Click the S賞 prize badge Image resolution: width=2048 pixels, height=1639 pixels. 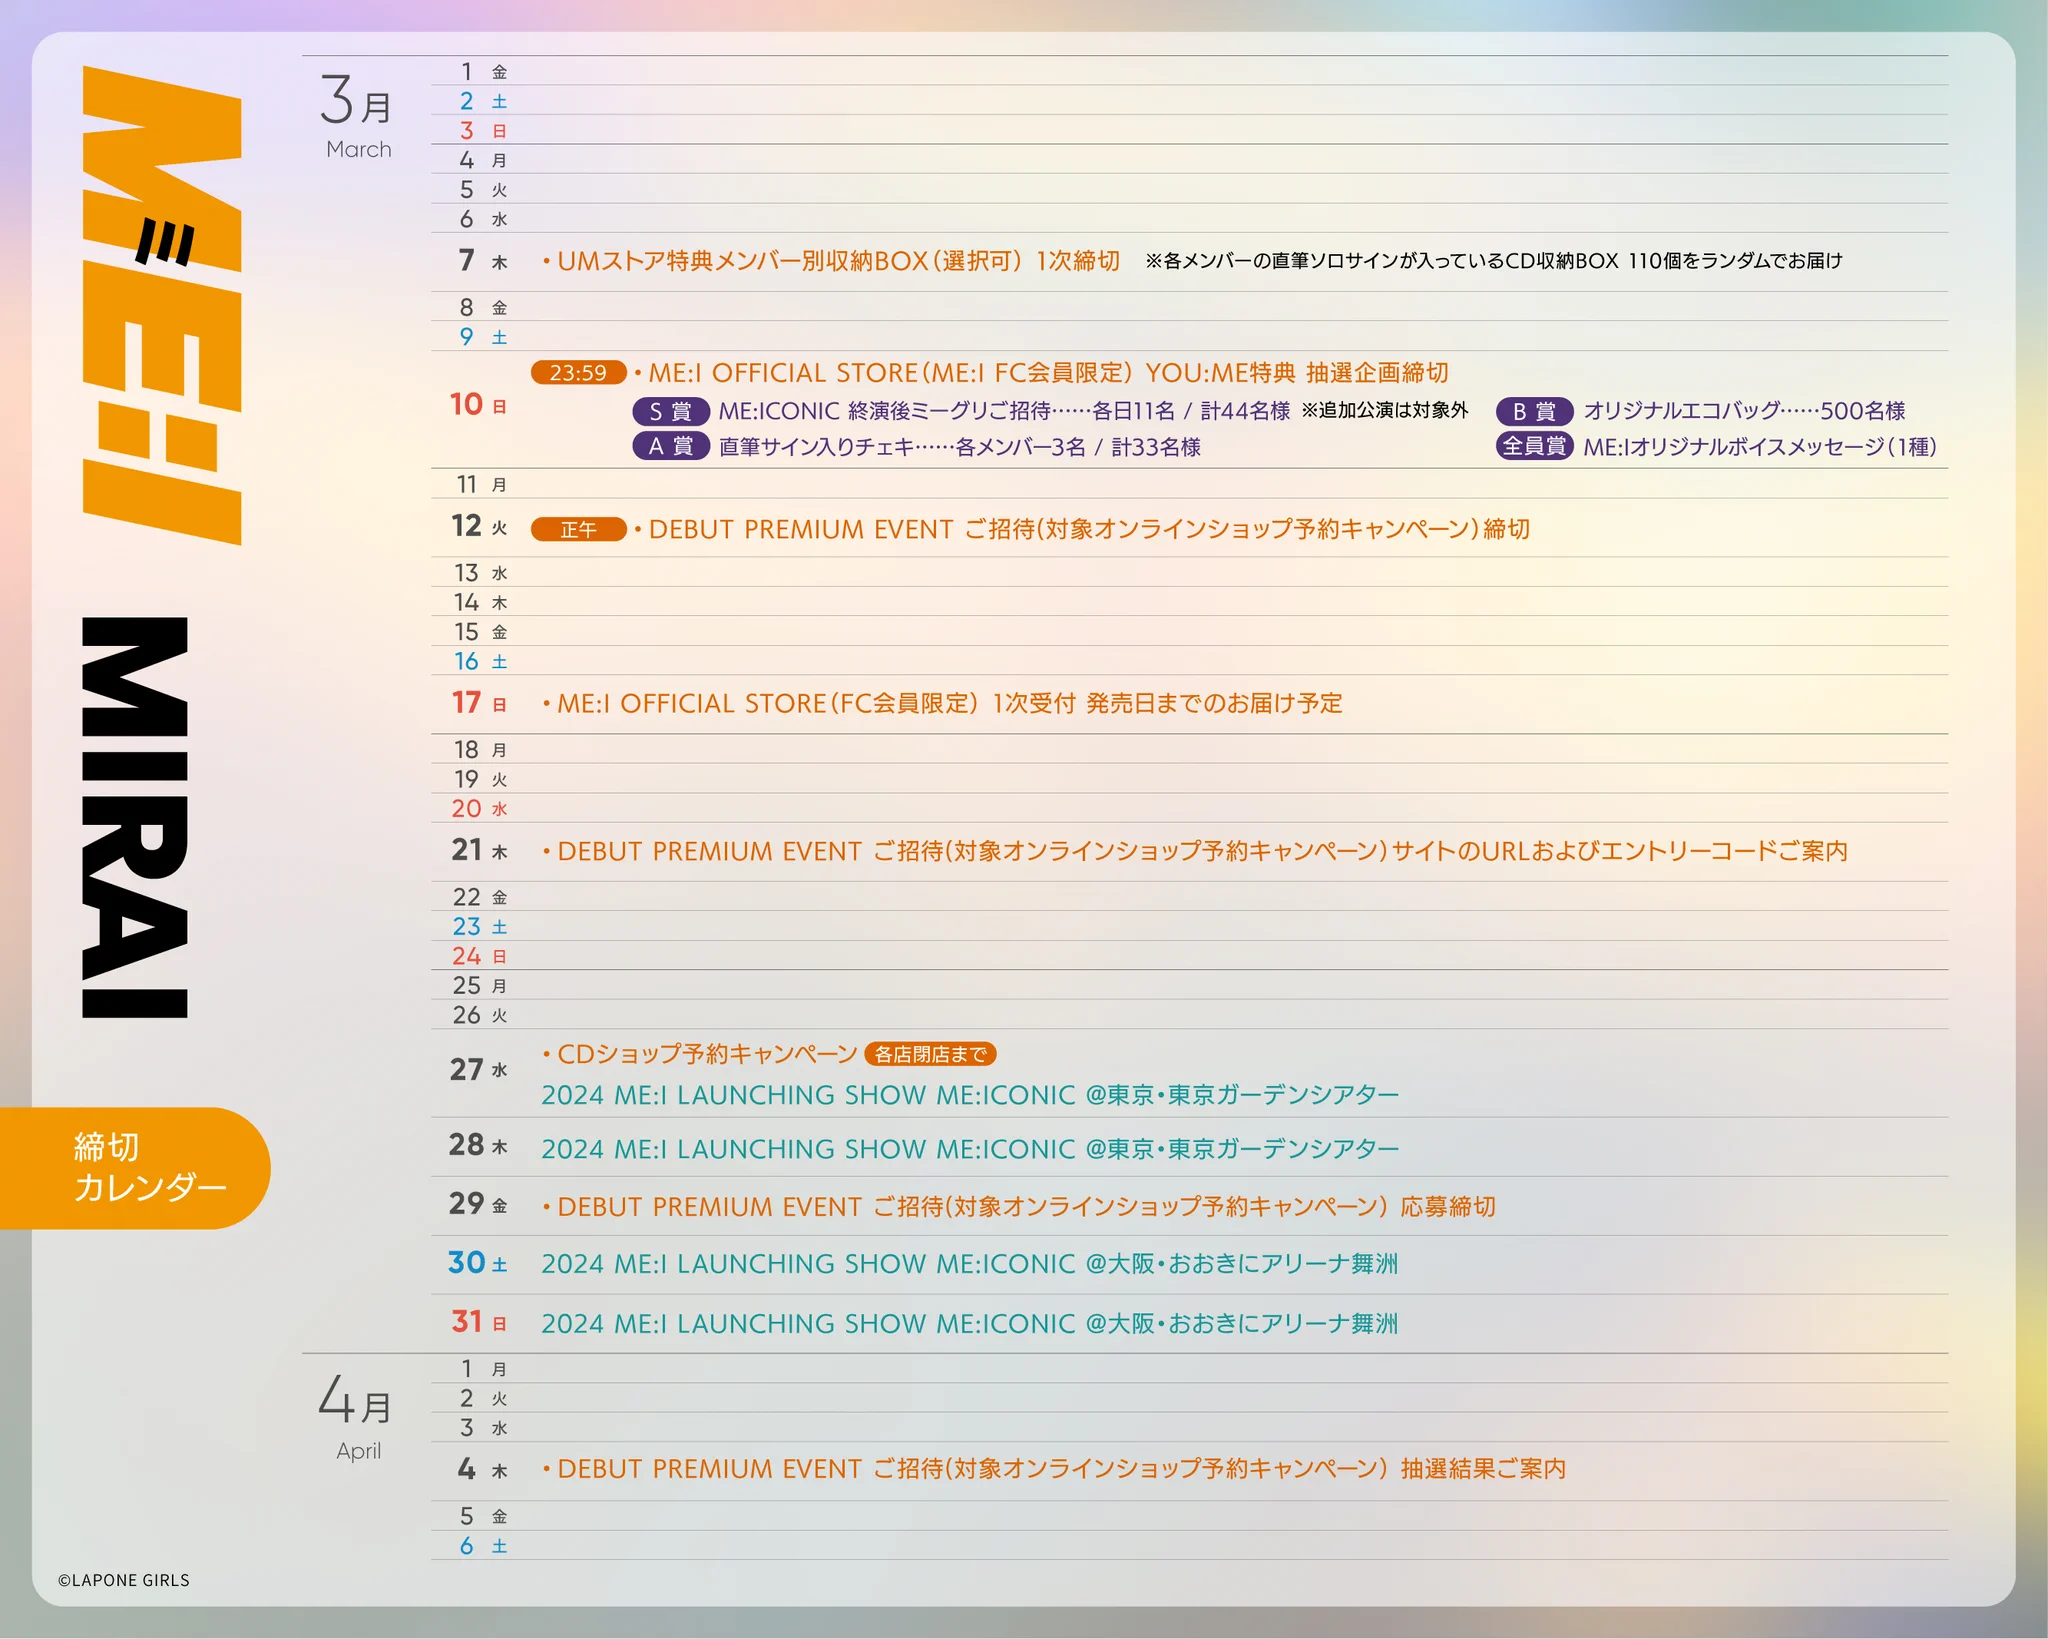[x=671, y=411]
